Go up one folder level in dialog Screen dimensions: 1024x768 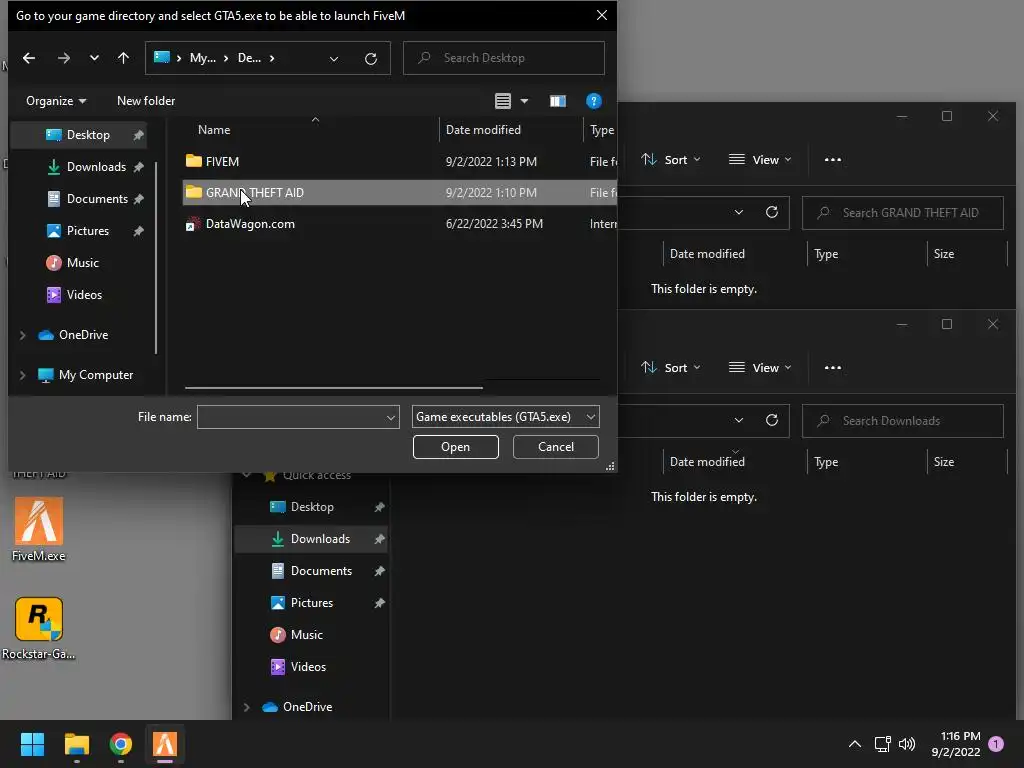[123, 58]
